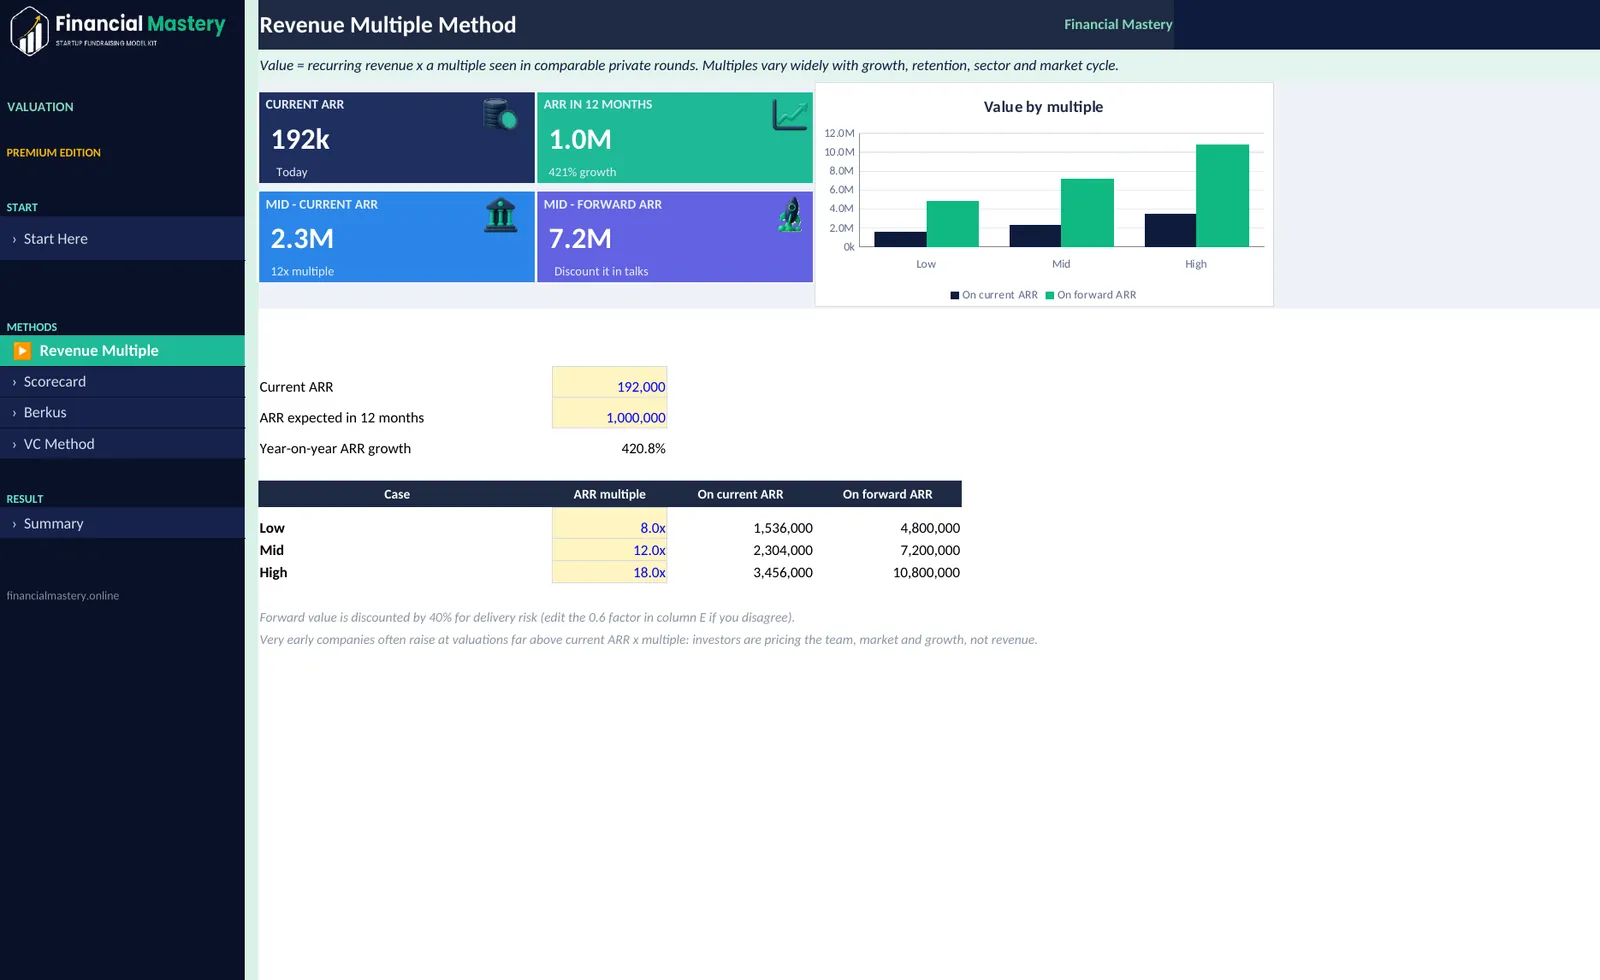Click the Current ARR 192k card
The width and height of the screenshot is (1600, 980).
pos(397,138)
